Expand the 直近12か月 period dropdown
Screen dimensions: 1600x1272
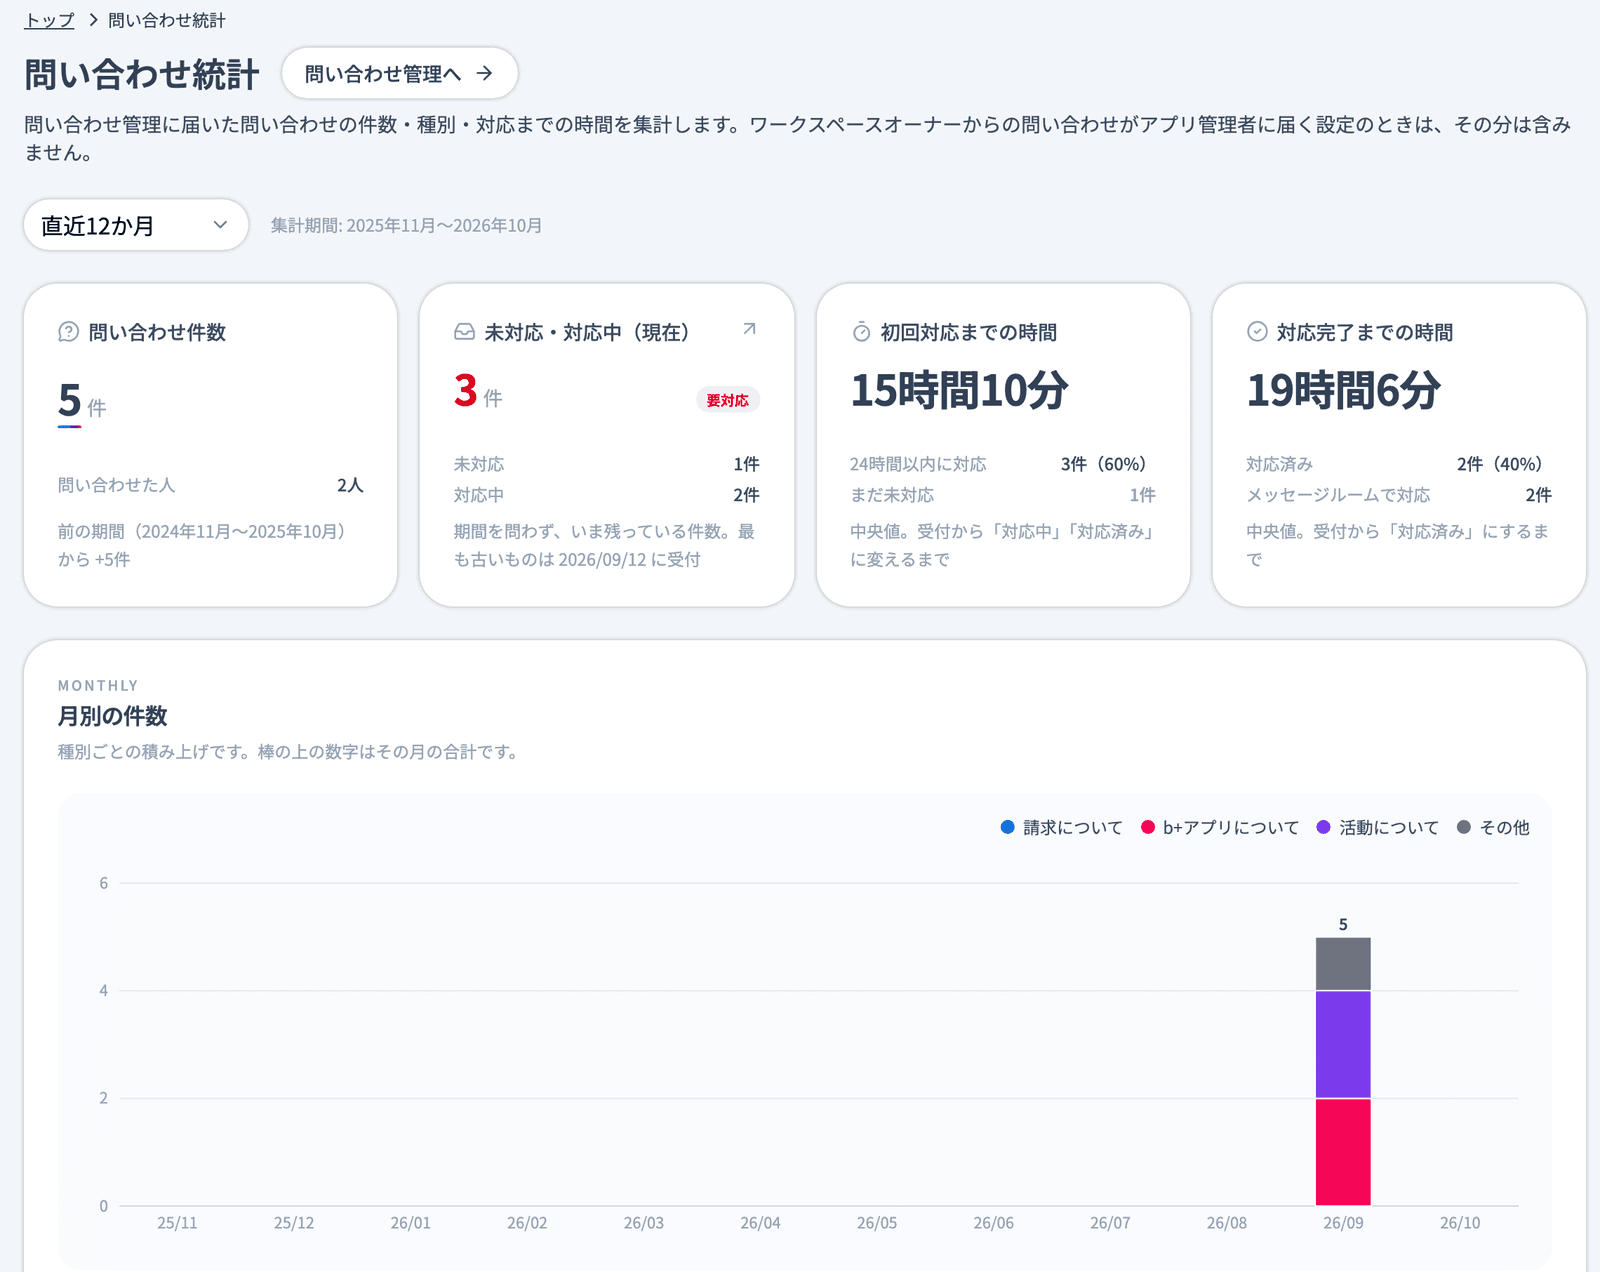coord(136,225)
